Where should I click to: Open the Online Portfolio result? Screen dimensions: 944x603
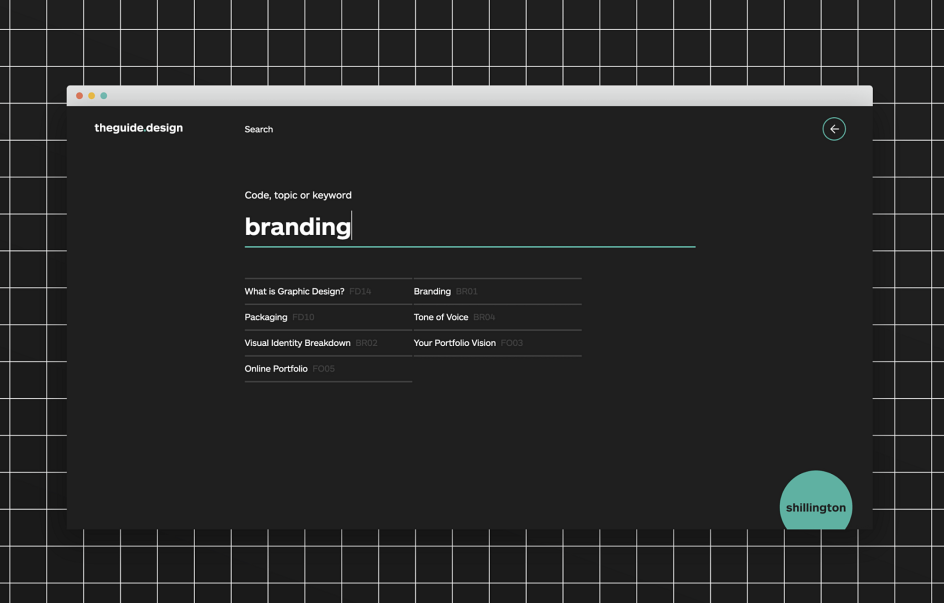point(276,369)
